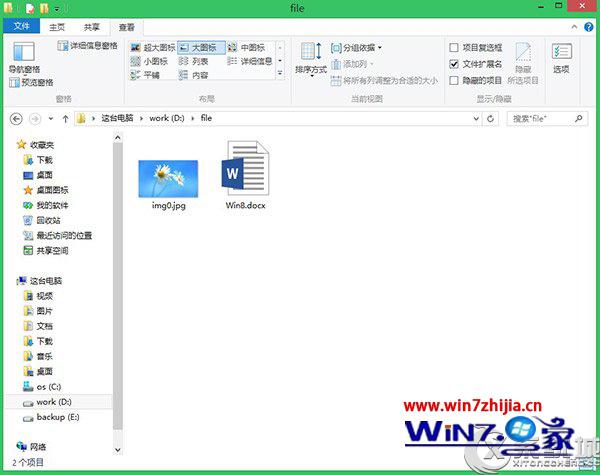Click the sidebar scrollbar down arrow
The image size is (600, 475).
[118, 450]
